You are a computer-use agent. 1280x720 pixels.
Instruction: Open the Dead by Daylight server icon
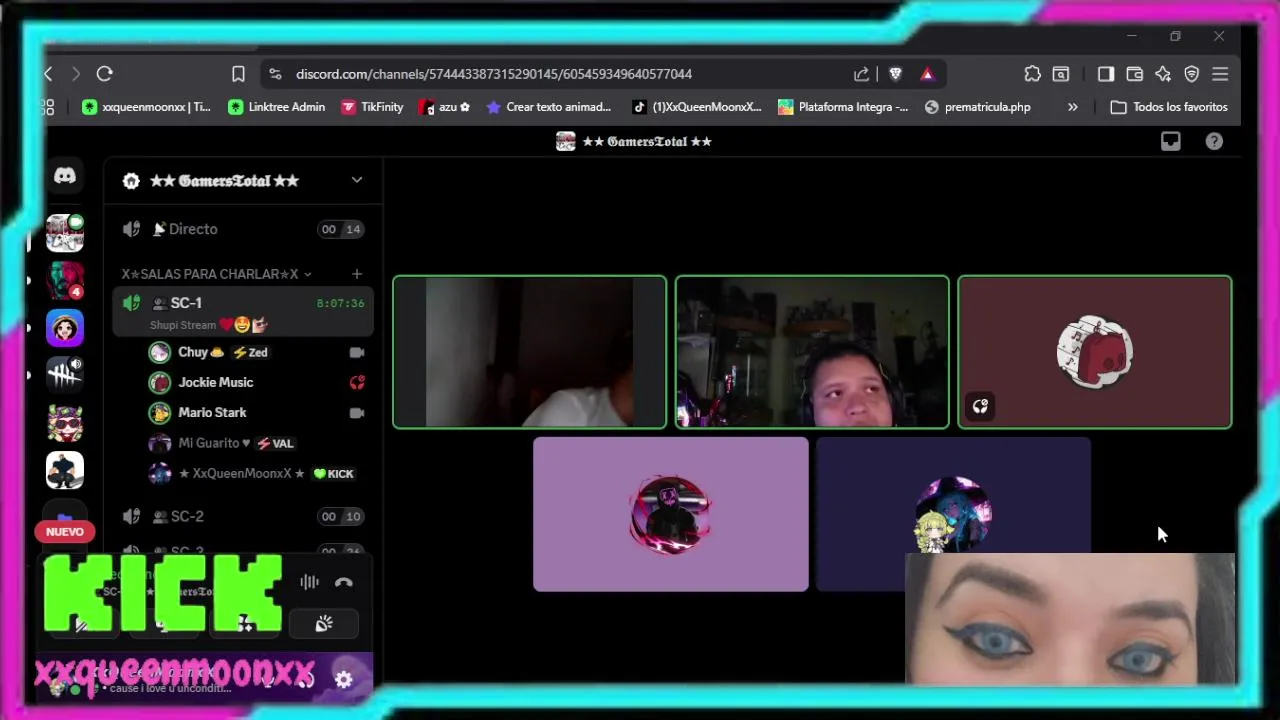pyautogui.click(x=65, y=375)
